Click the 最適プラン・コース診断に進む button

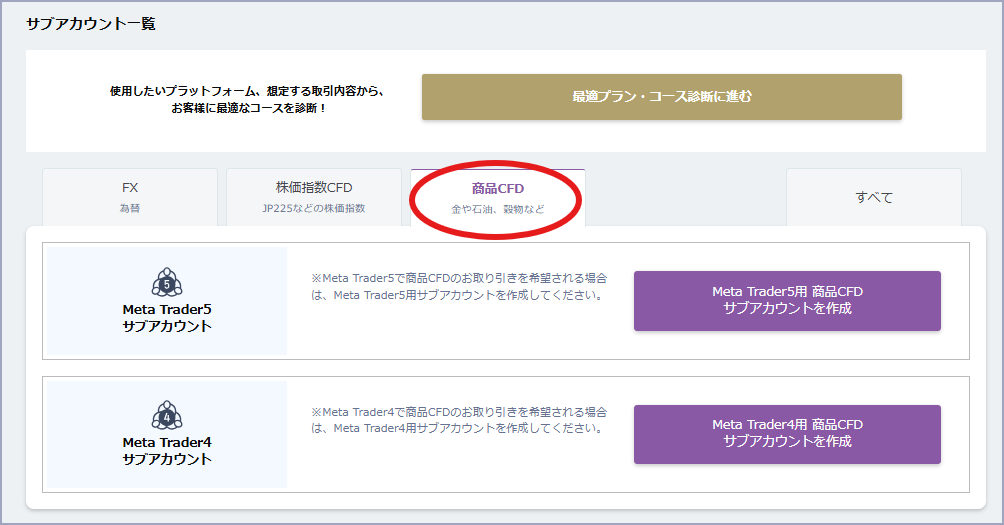[x=661, y=97]
